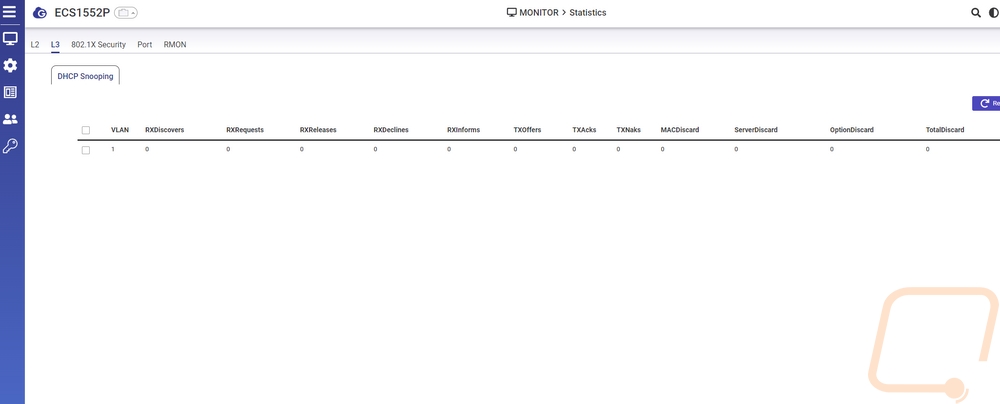The image size is (1000, 404).
Task: Open the RMON tab
Action: tap(175, 45)
